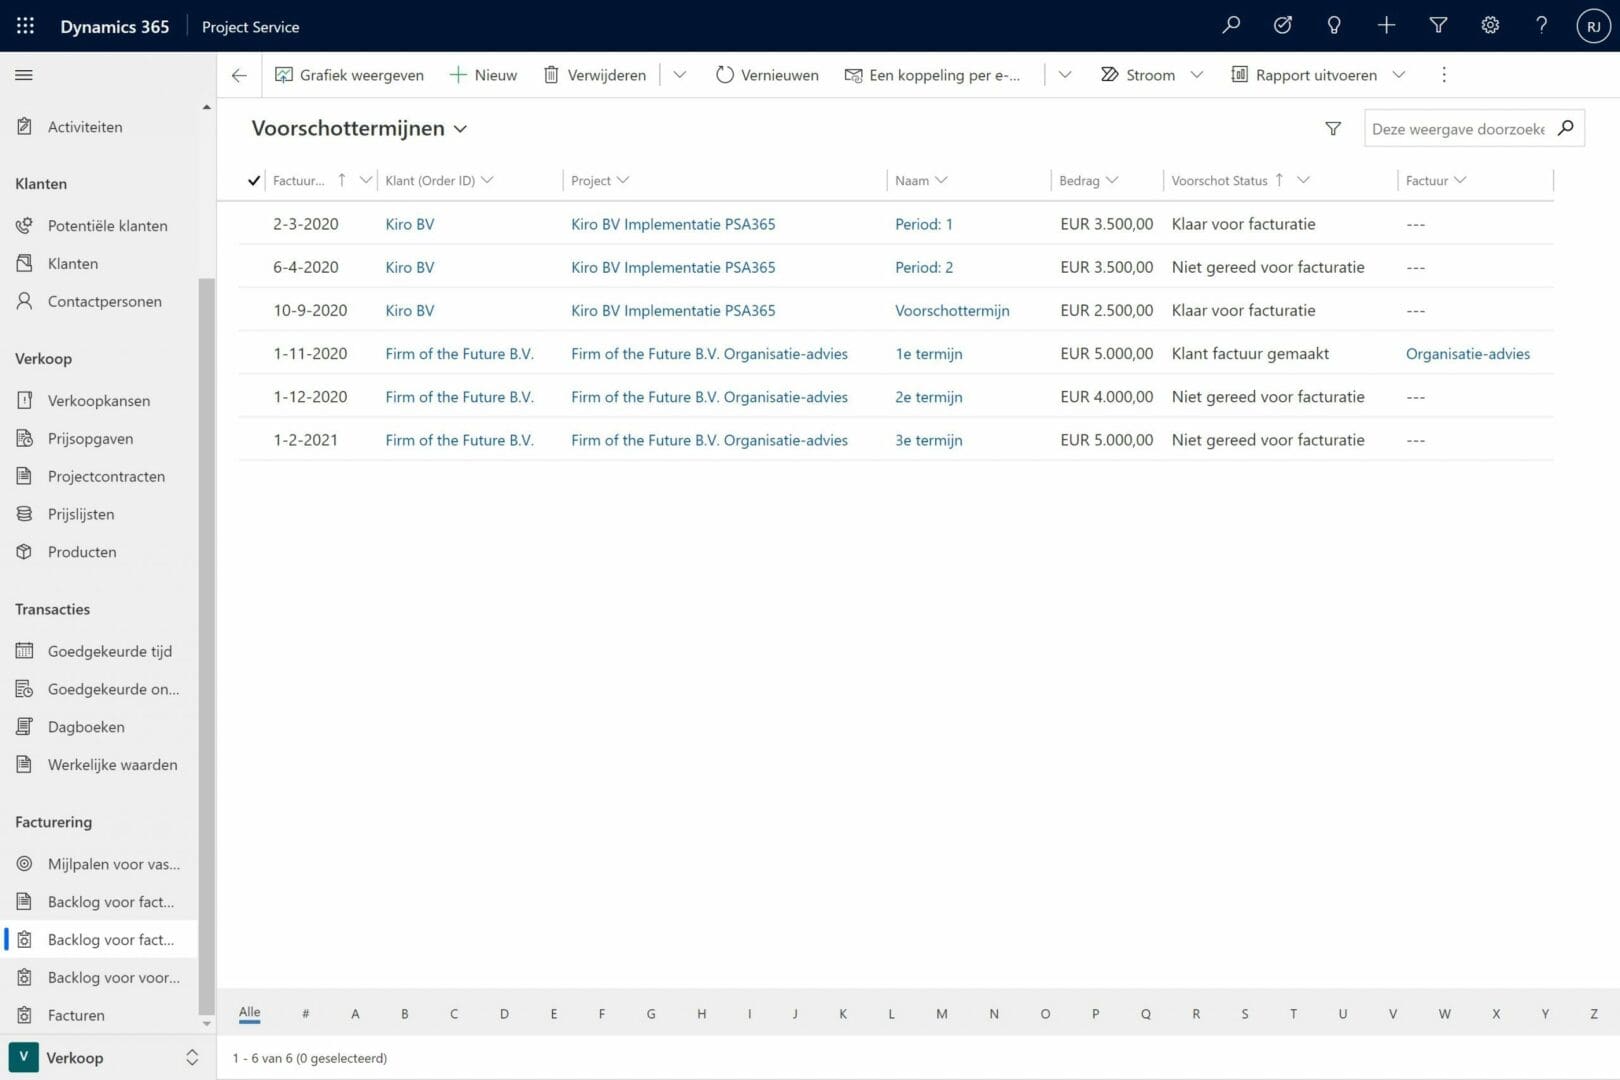Open the Voorschottermijn name link
Image resolution: width=1620 pixels, height=1080 pixels.
point(952,311)
